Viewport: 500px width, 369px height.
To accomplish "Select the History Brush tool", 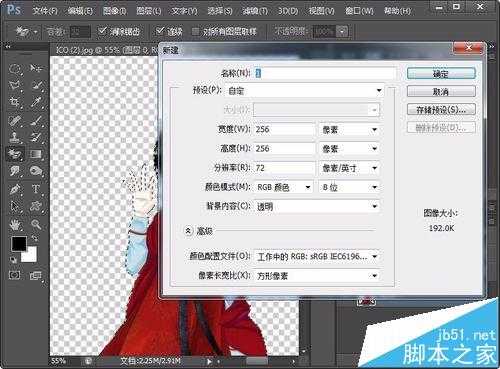I will tap(36, 137).
